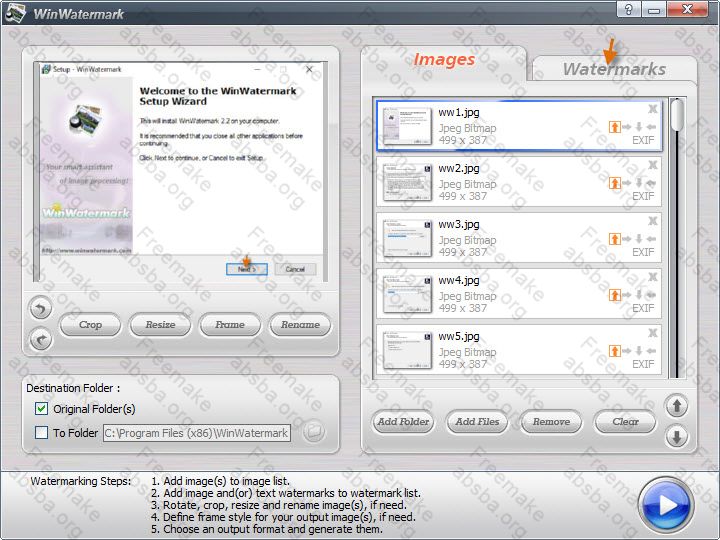Click the left arrow icon on ww3.jpg
Screen dimensions: 720x540
click(651, 239)
